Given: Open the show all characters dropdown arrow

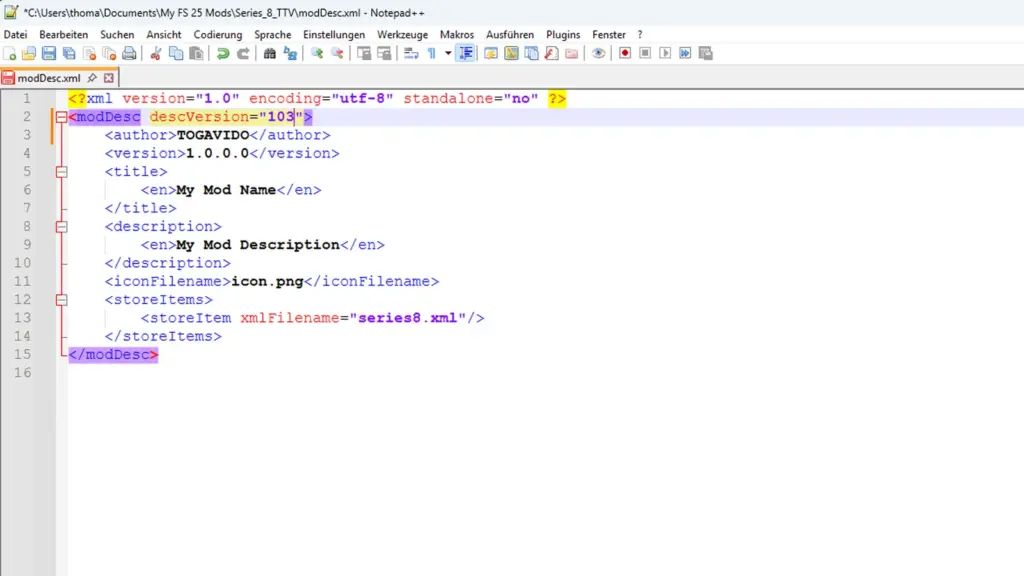Looking at the screenshot, I should tap(447, 53).
